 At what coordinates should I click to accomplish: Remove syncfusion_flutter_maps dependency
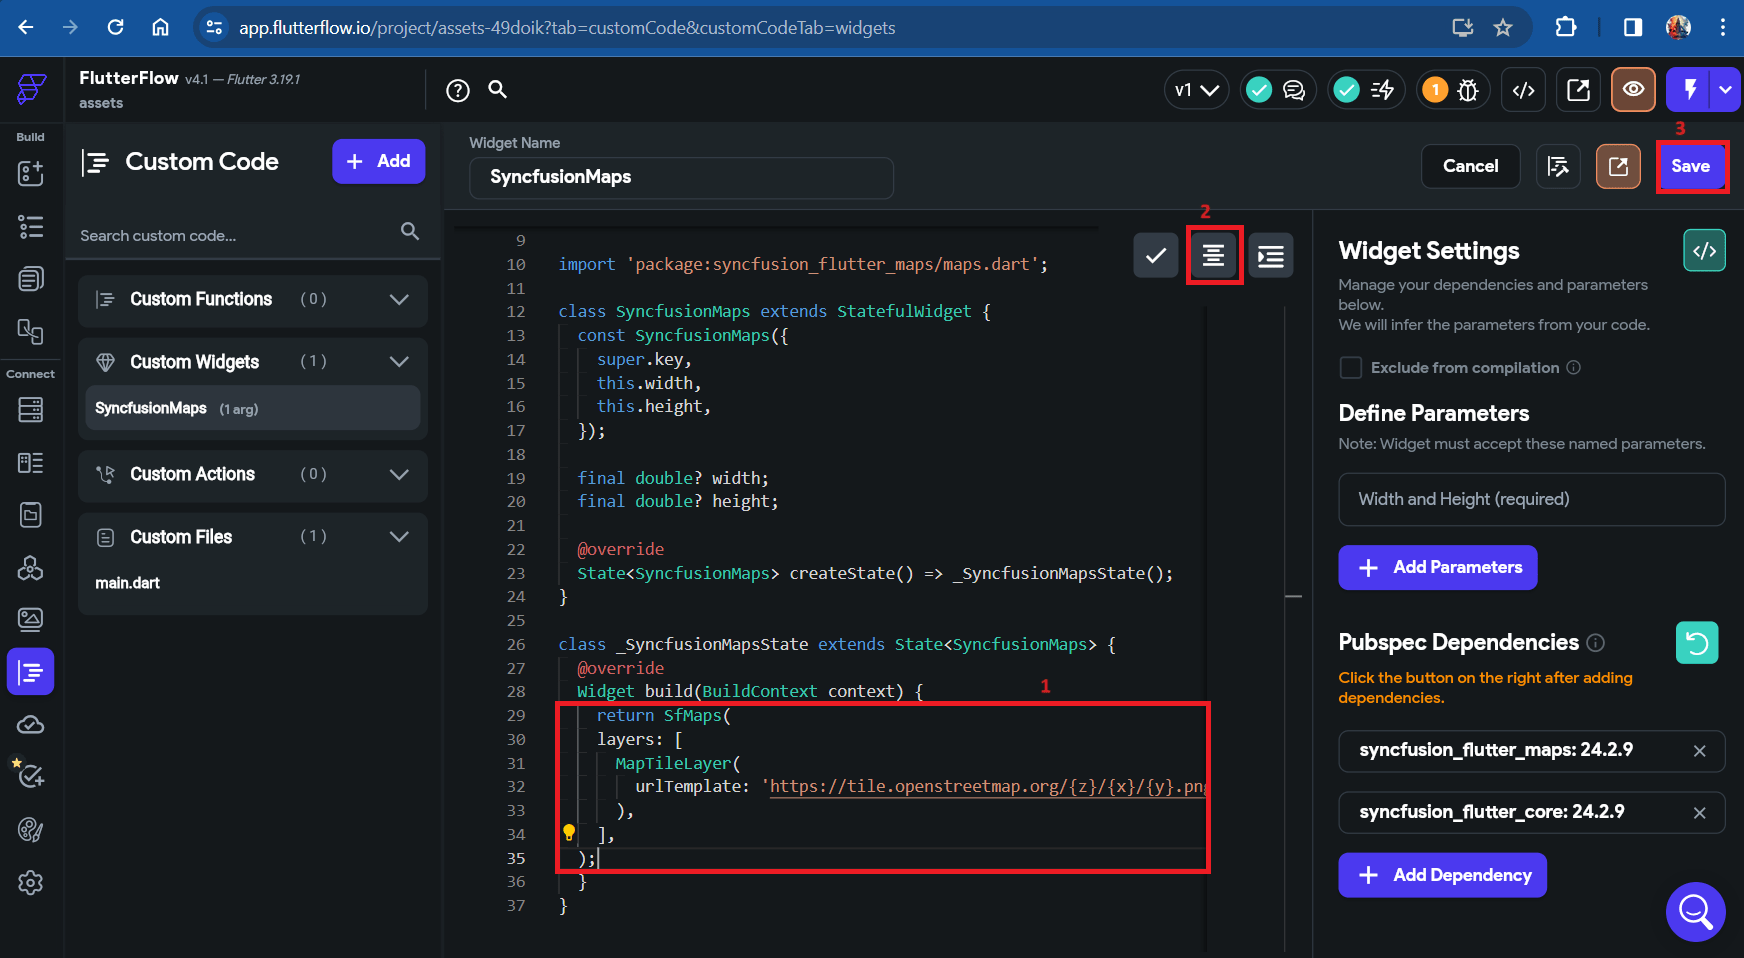(1699, 751)
